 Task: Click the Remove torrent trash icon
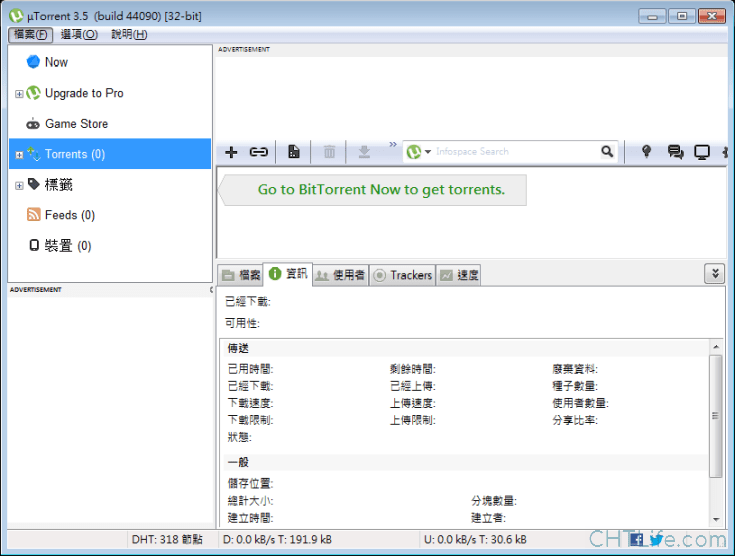click(330, 152)
